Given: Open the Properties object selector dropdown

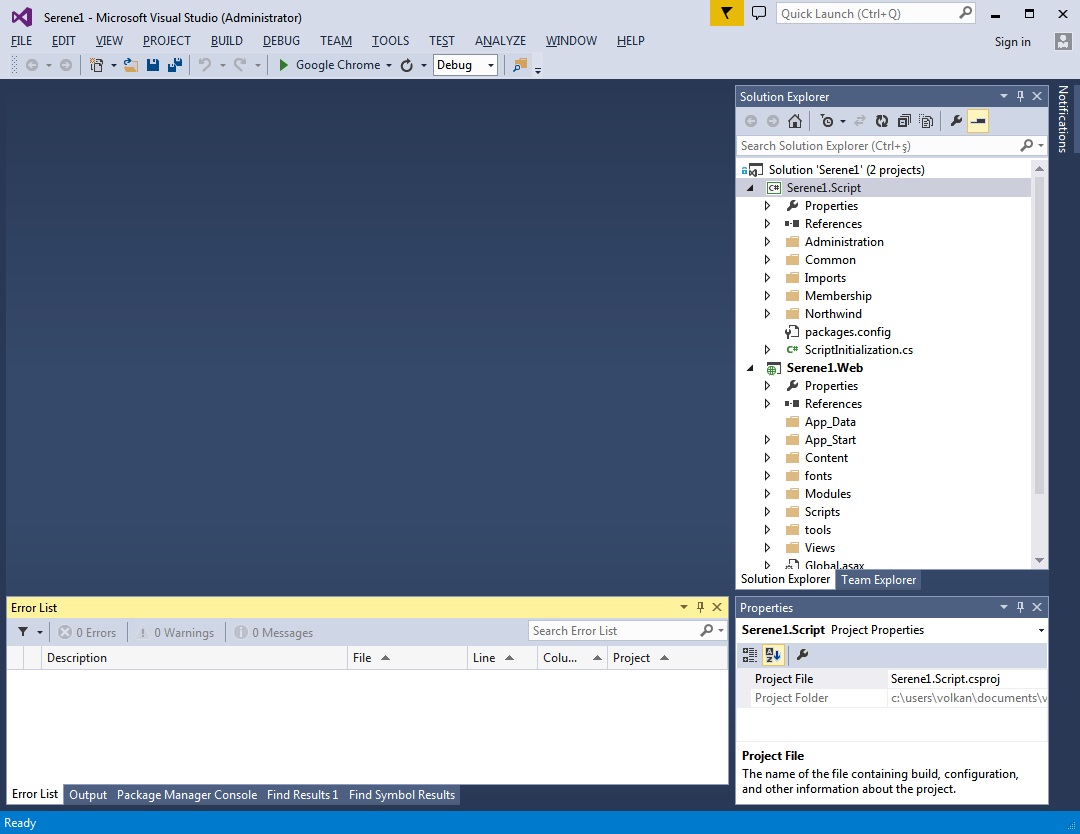Looking at the screenshot, I should click(x=1041, y=630).
